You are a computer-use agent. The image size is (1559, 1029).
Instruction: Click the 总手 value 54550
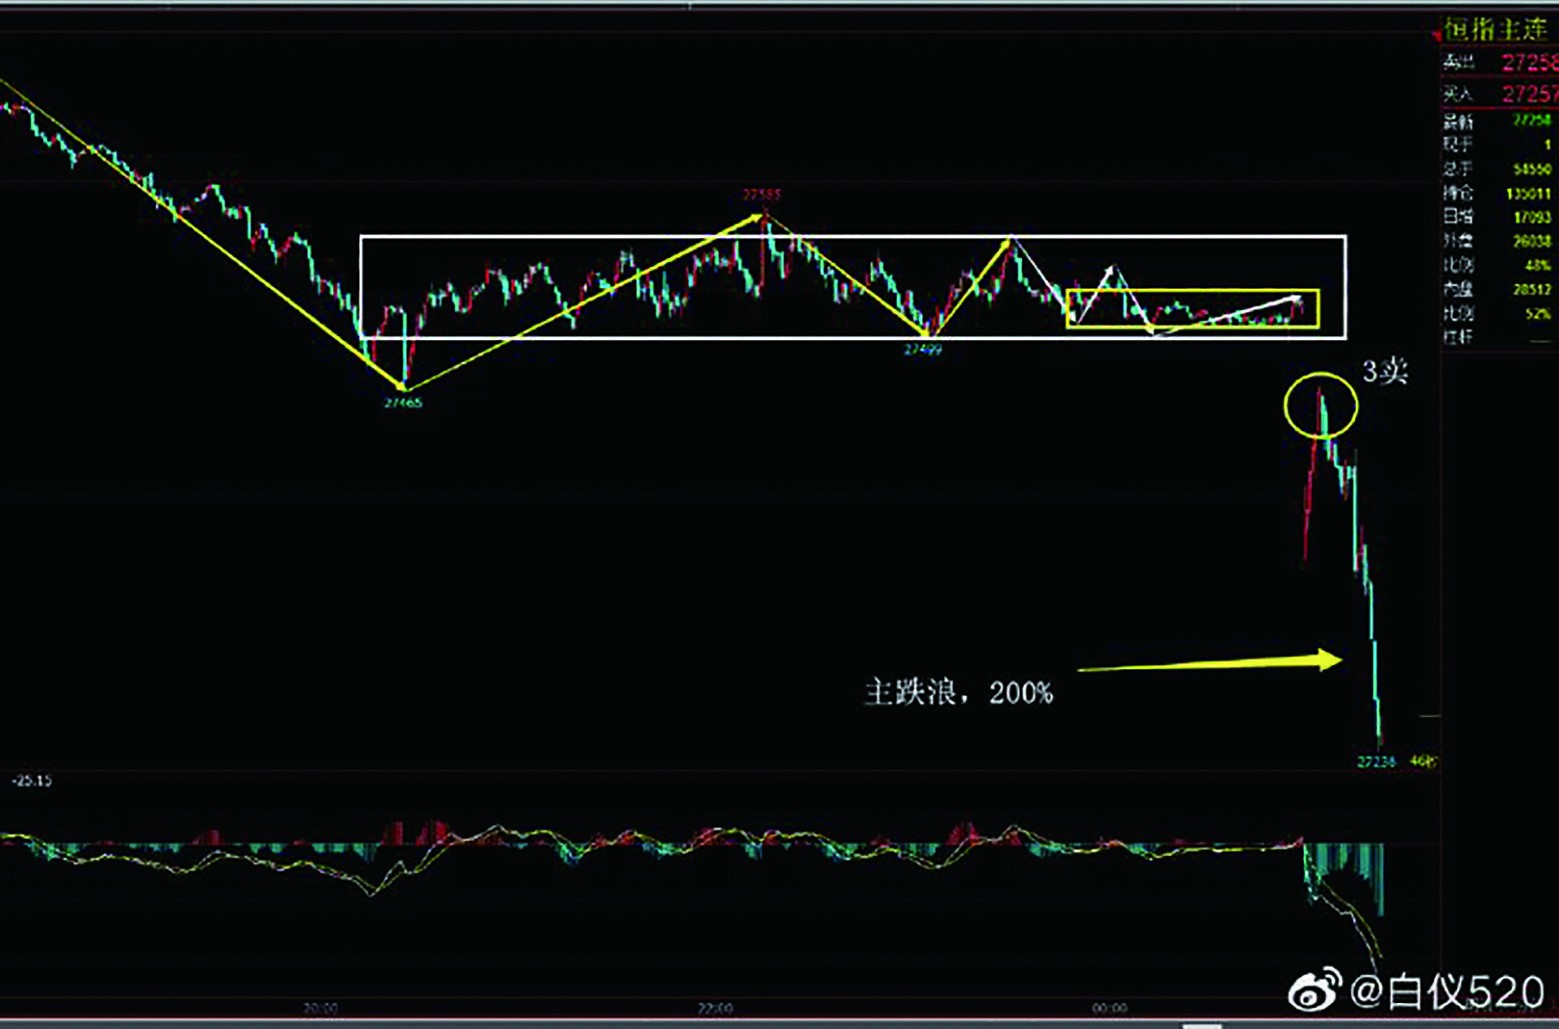pos(1531,169)
